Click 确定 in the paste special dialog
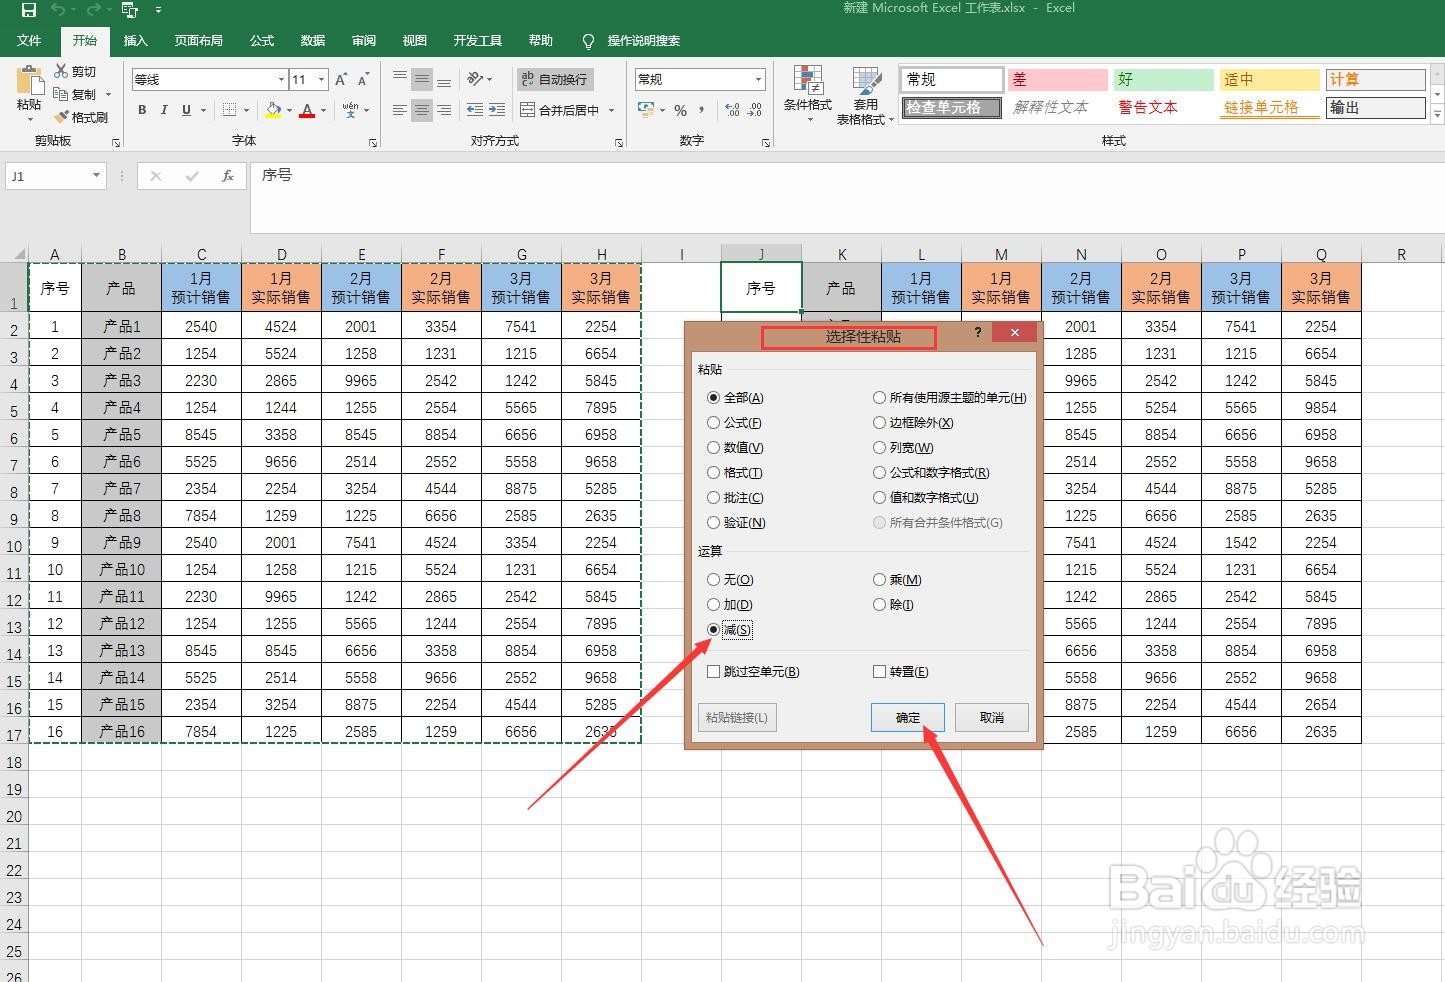Screen dimensions: 1445x982 coord(908,717)
